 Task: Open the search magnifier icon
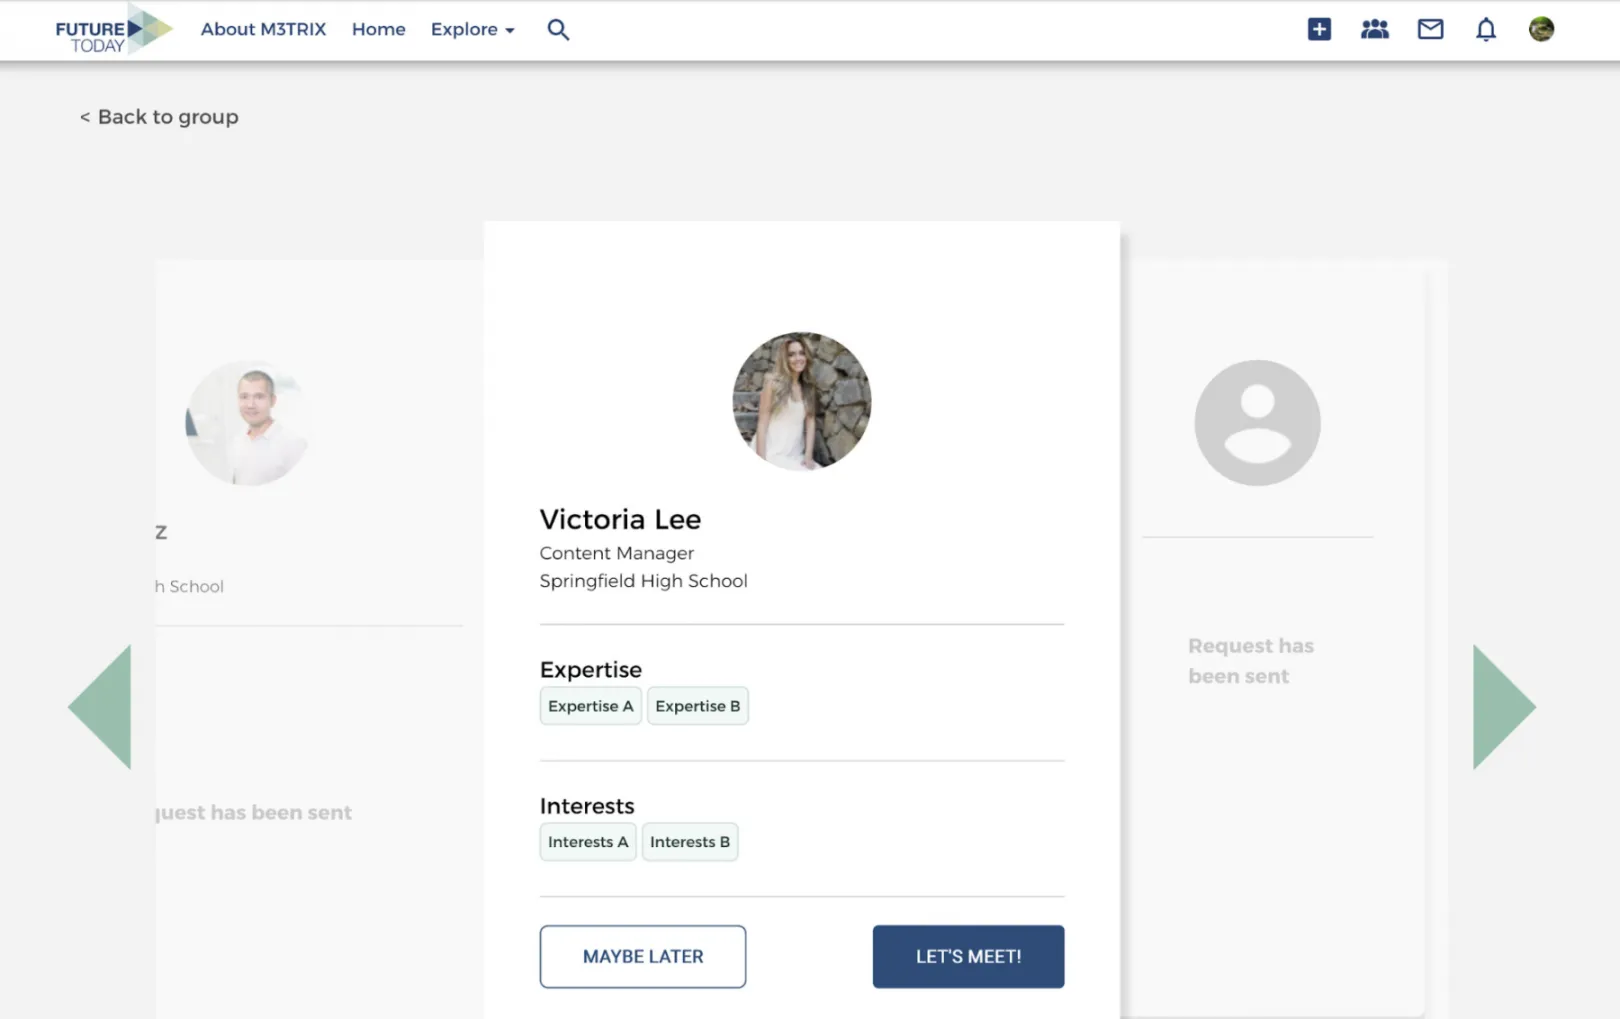(x=558, y=30)
